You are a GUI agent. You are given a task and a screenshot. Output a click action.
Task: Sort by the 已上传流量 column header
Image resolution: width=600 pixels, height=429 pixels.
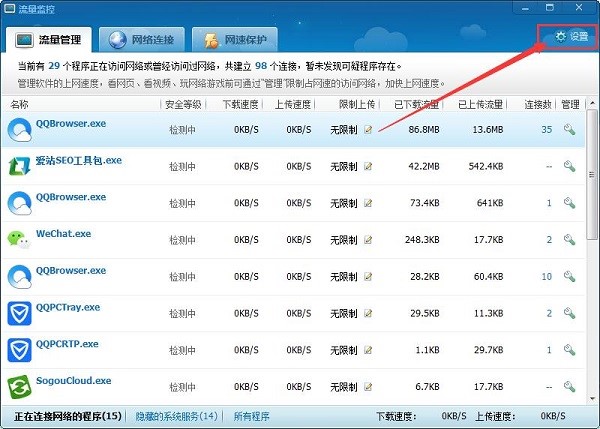click(481, 104)
